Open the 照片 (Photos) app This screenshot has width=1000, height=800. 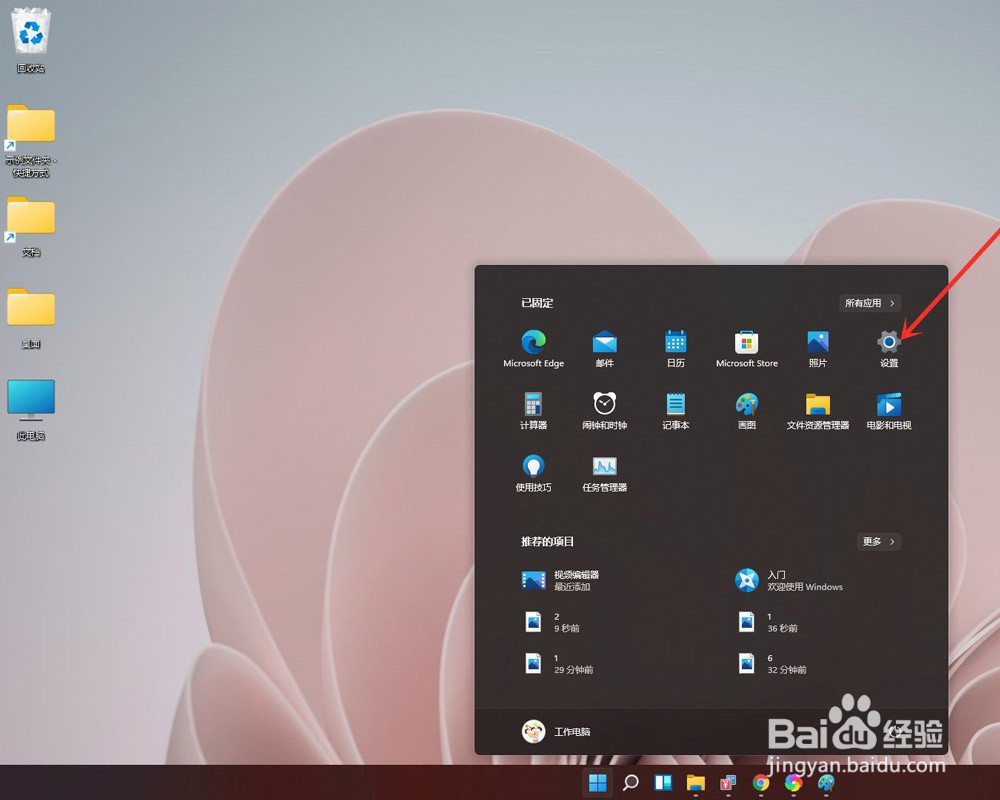818,348
